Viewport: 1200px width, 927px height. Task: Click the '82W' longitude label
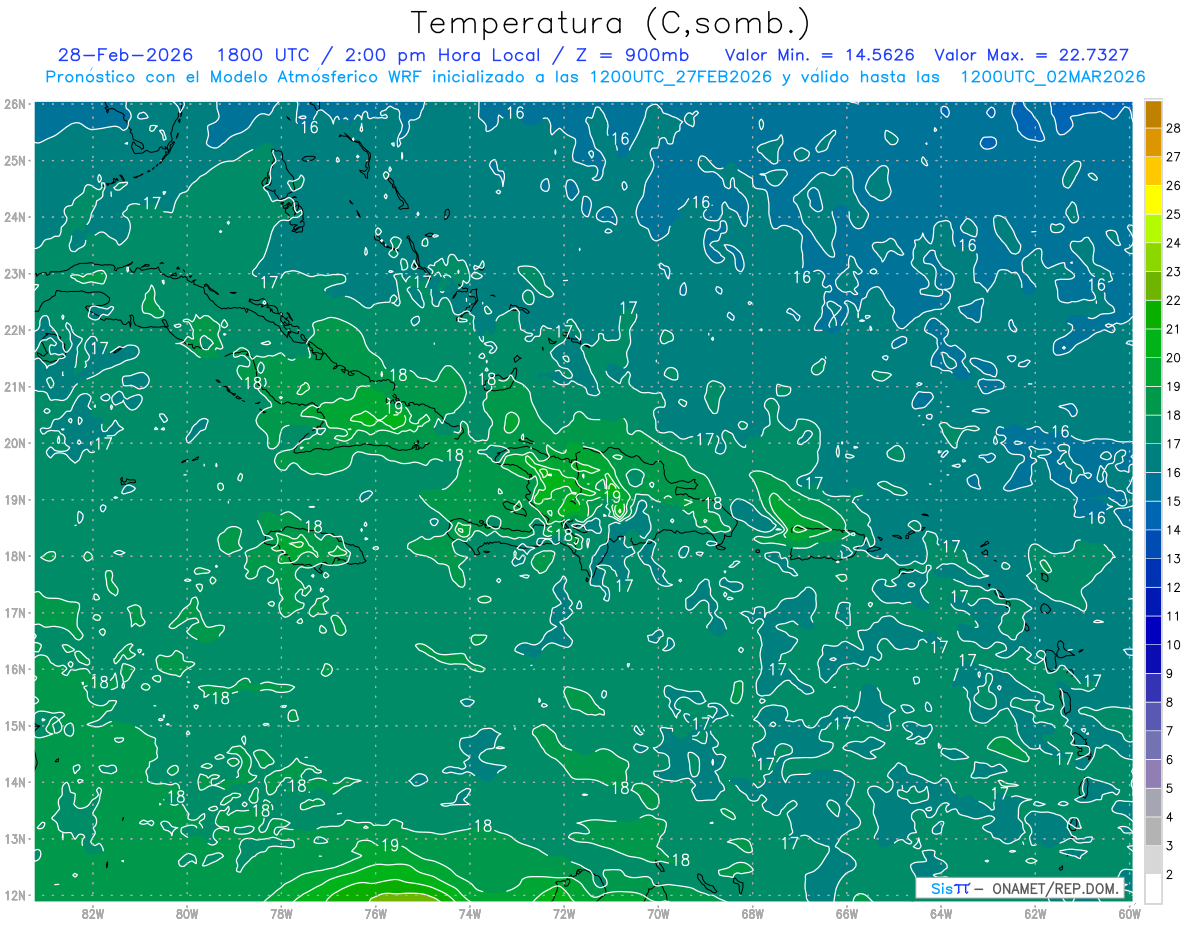[93, 913]
